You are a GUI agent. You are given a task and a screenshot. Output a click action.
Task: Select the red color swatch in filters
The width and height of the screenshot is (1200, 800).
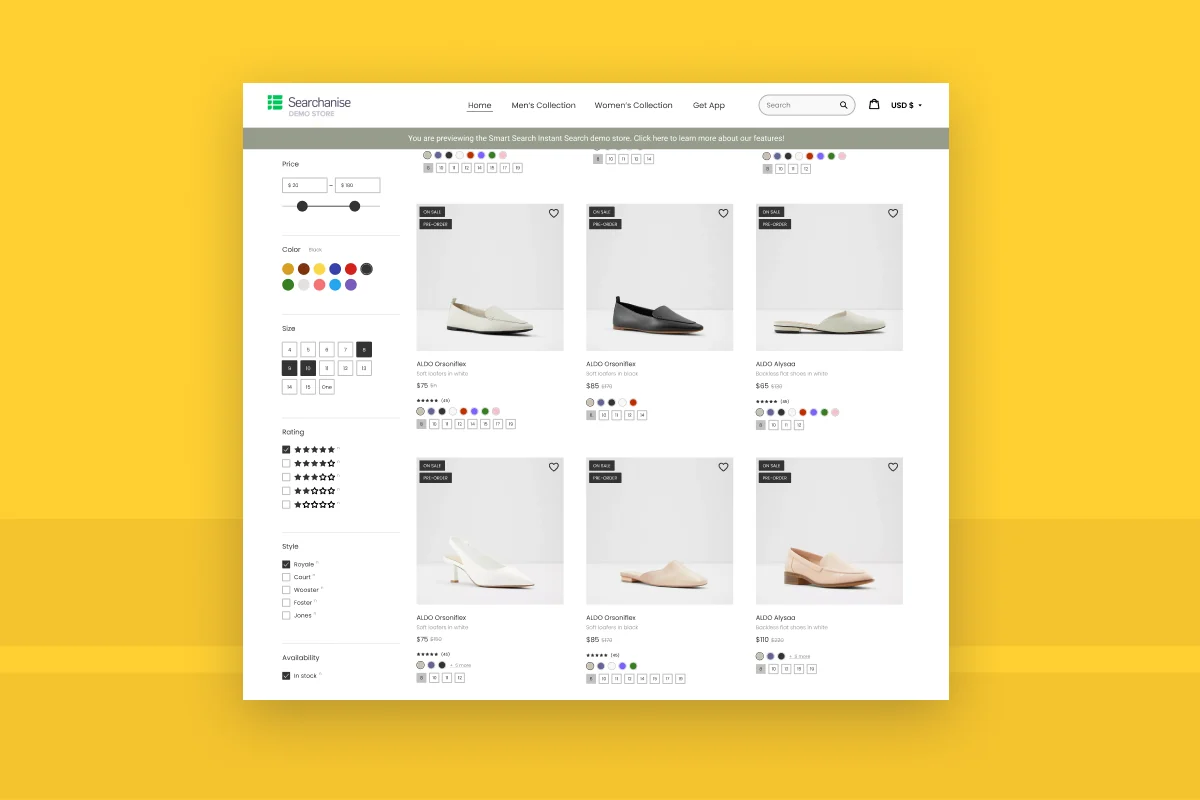click(x=351, y=269)
